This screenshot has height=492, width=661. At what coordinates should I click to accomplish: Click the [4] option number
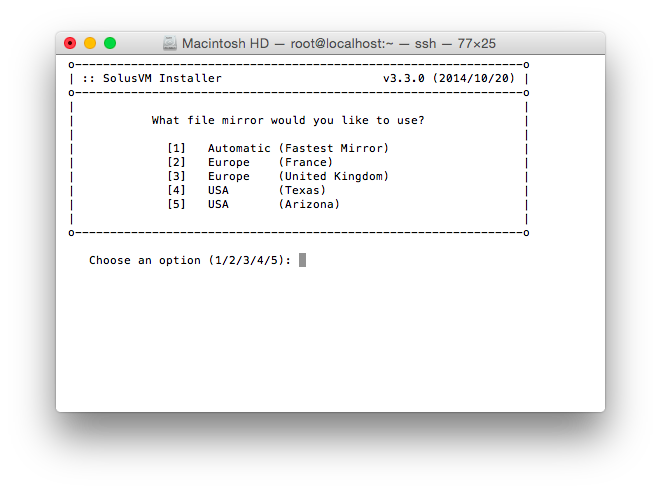(x=176, y=190)
